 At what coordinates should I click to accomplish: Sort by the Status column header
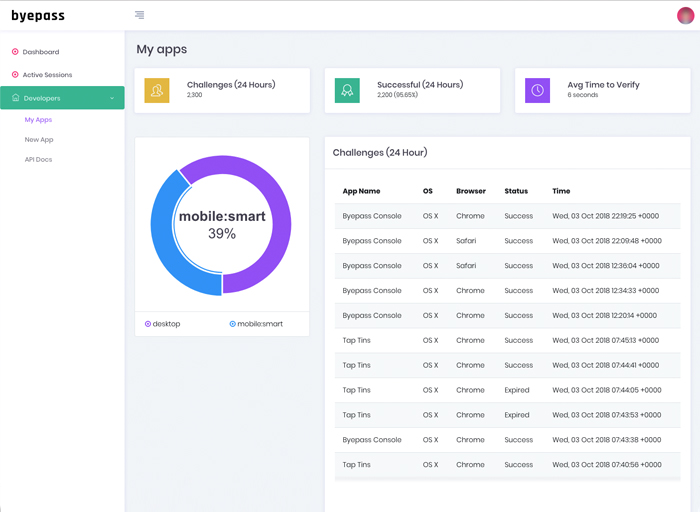click(x=516, y=191)
